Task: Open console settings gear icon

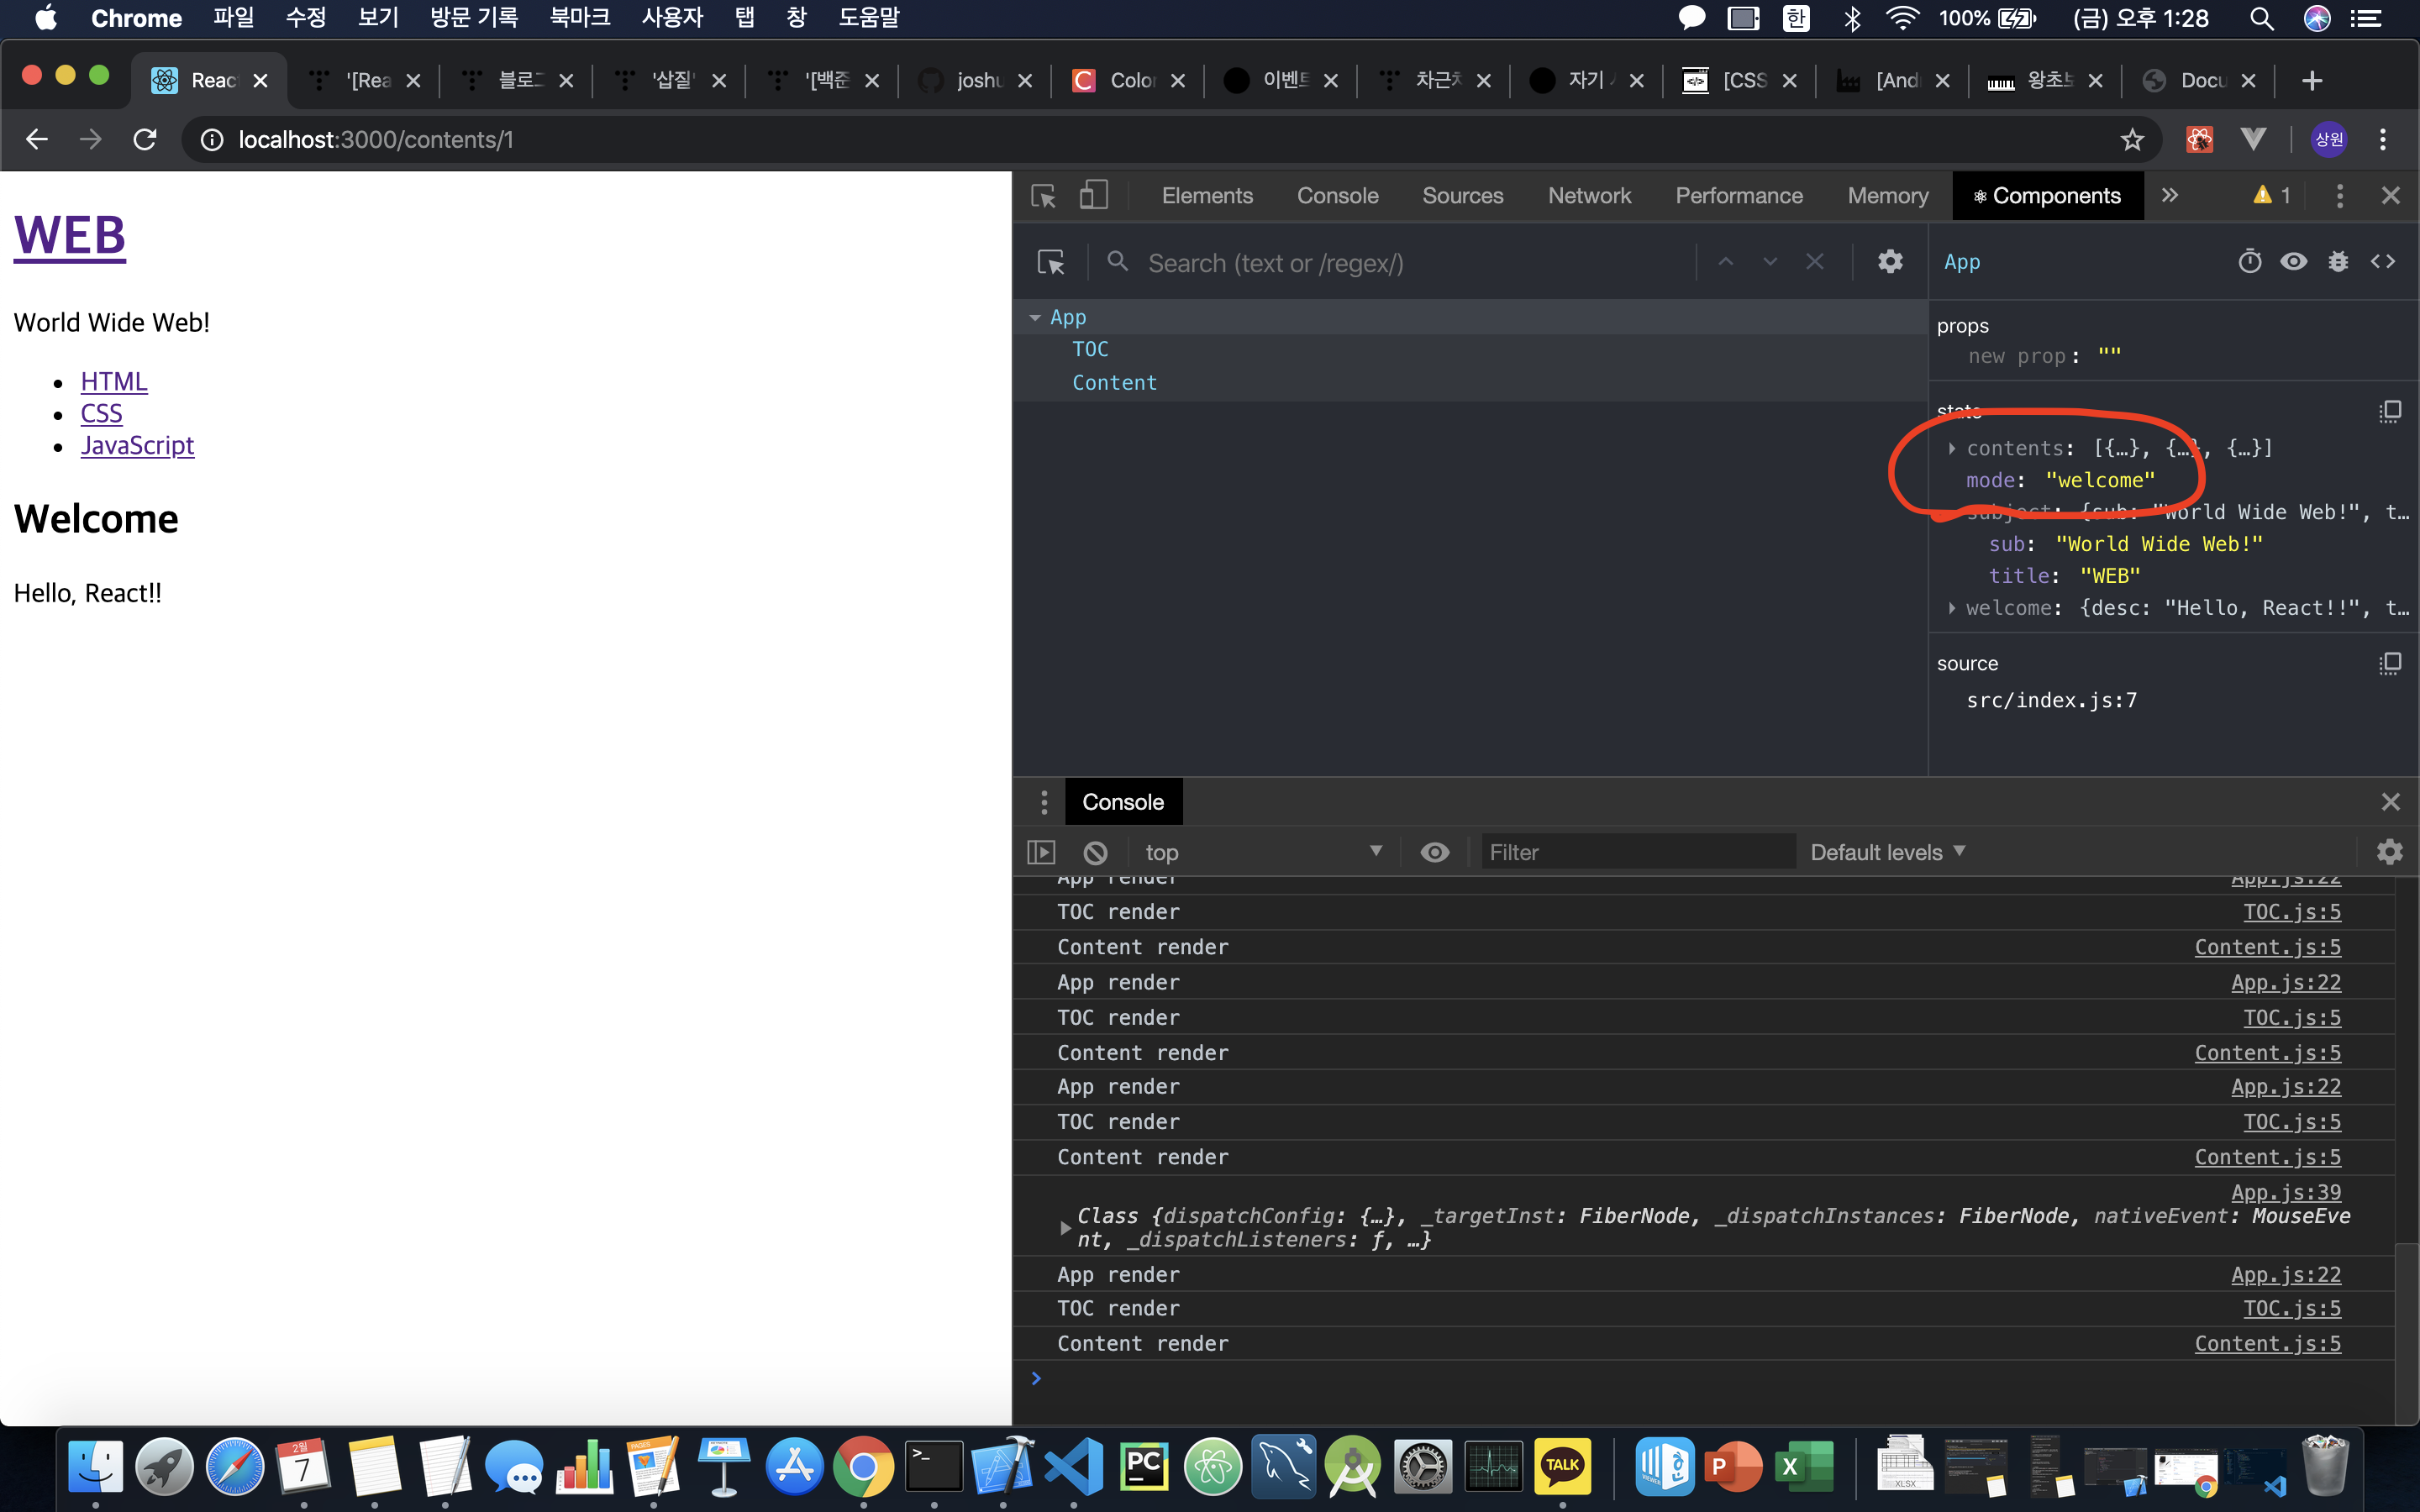Action: click(2389, 852)
